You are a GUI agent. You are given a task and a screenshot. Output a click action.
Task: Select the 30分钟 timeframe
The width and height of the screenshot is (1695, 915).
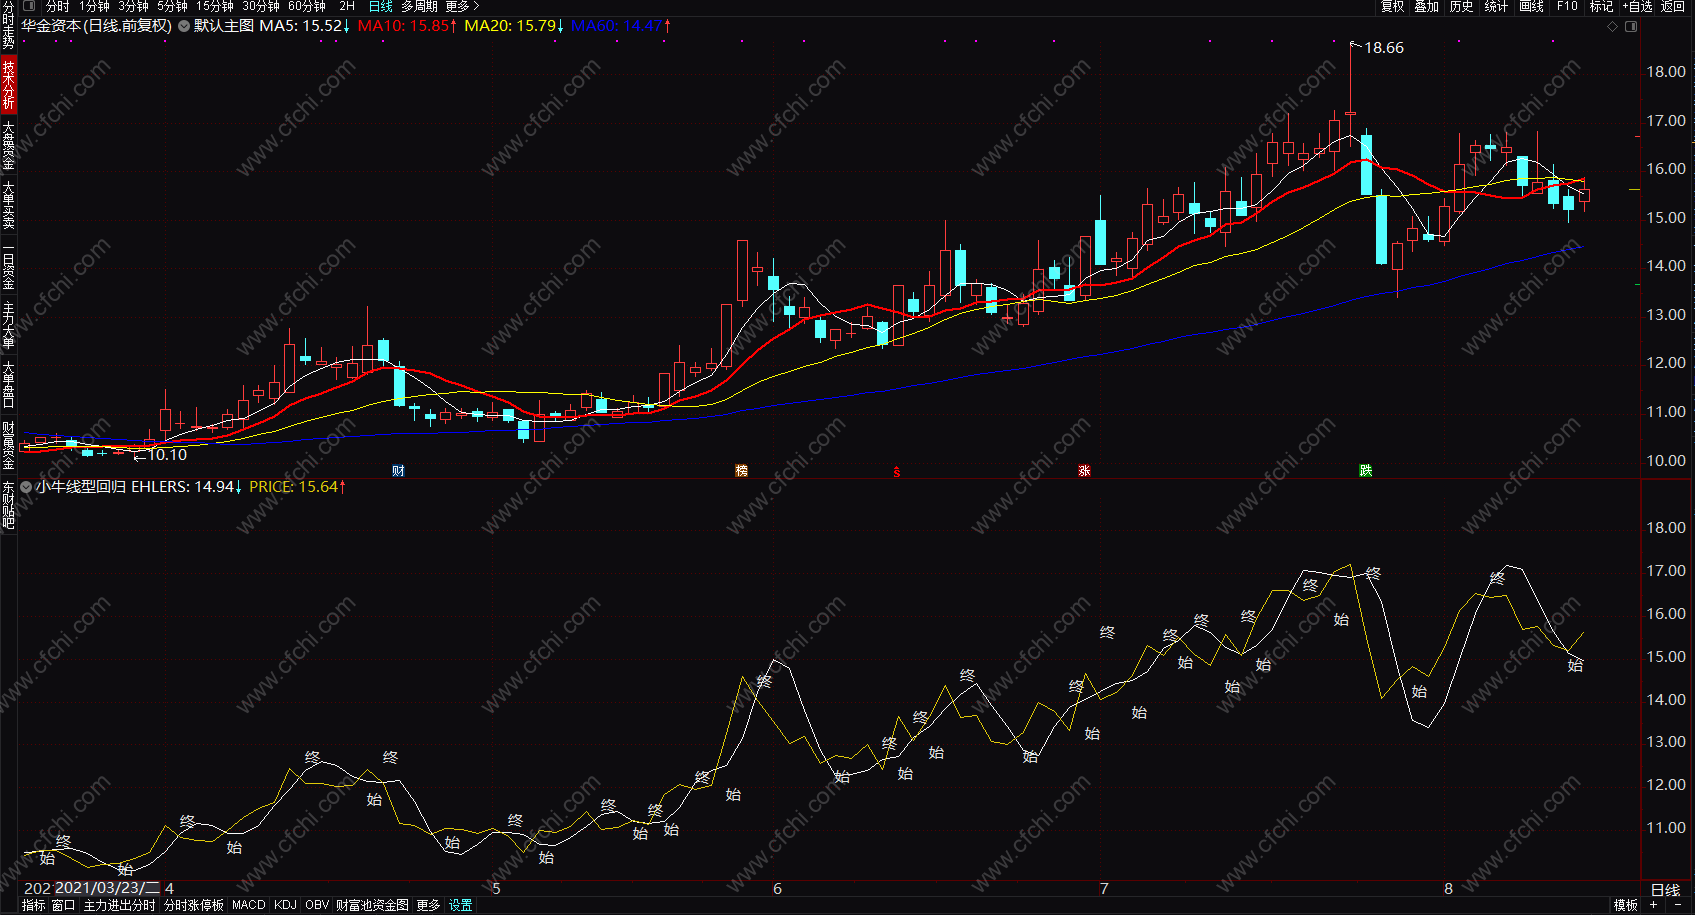point(261,6)
